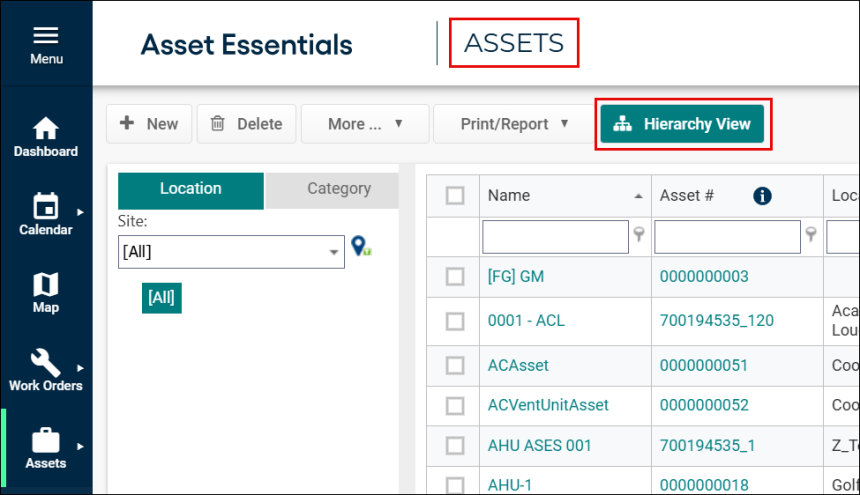Click asset number 0000000003
This screenshot has height=495, width=860.
[704, 276]
